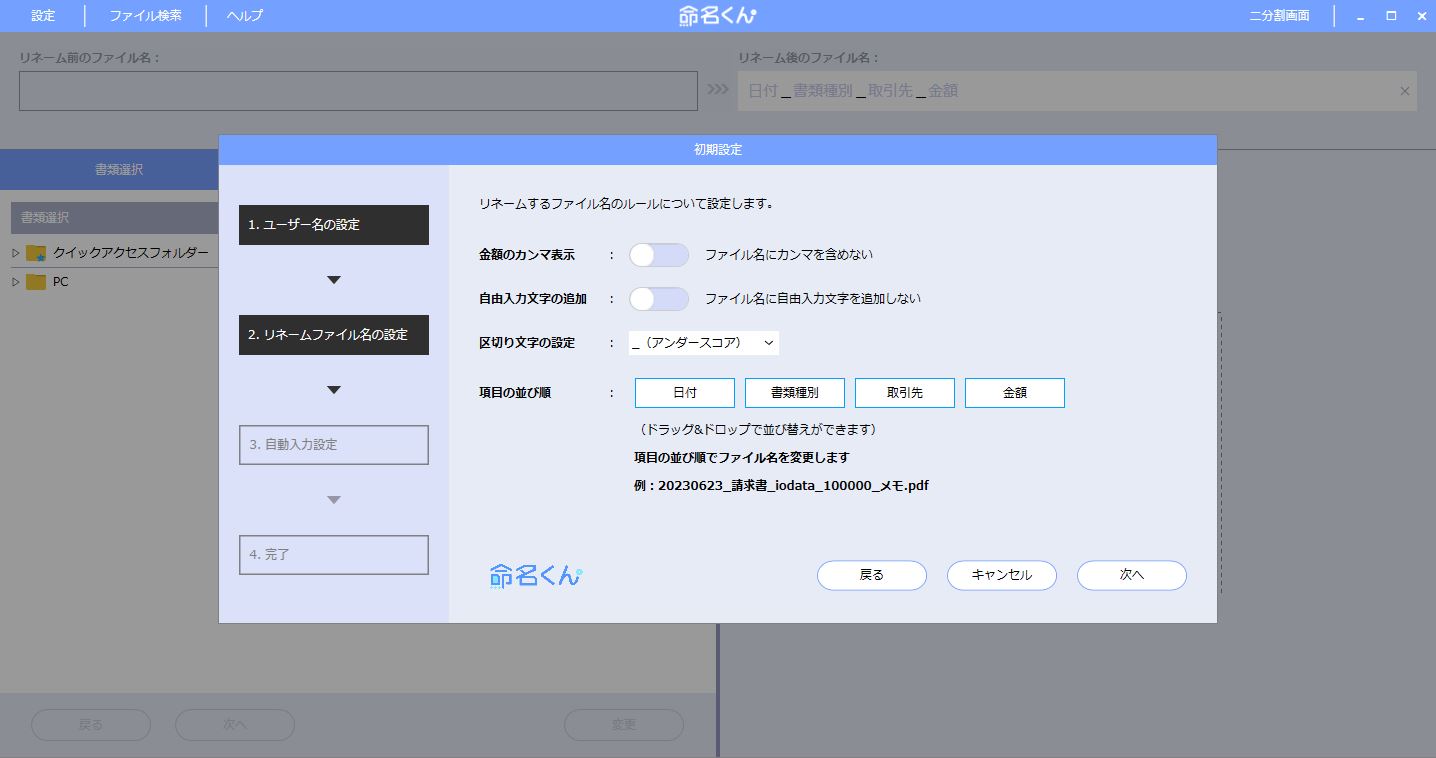Open the 設定 menu
This screenshot has height=758, width=1436.
pos(42,15)
